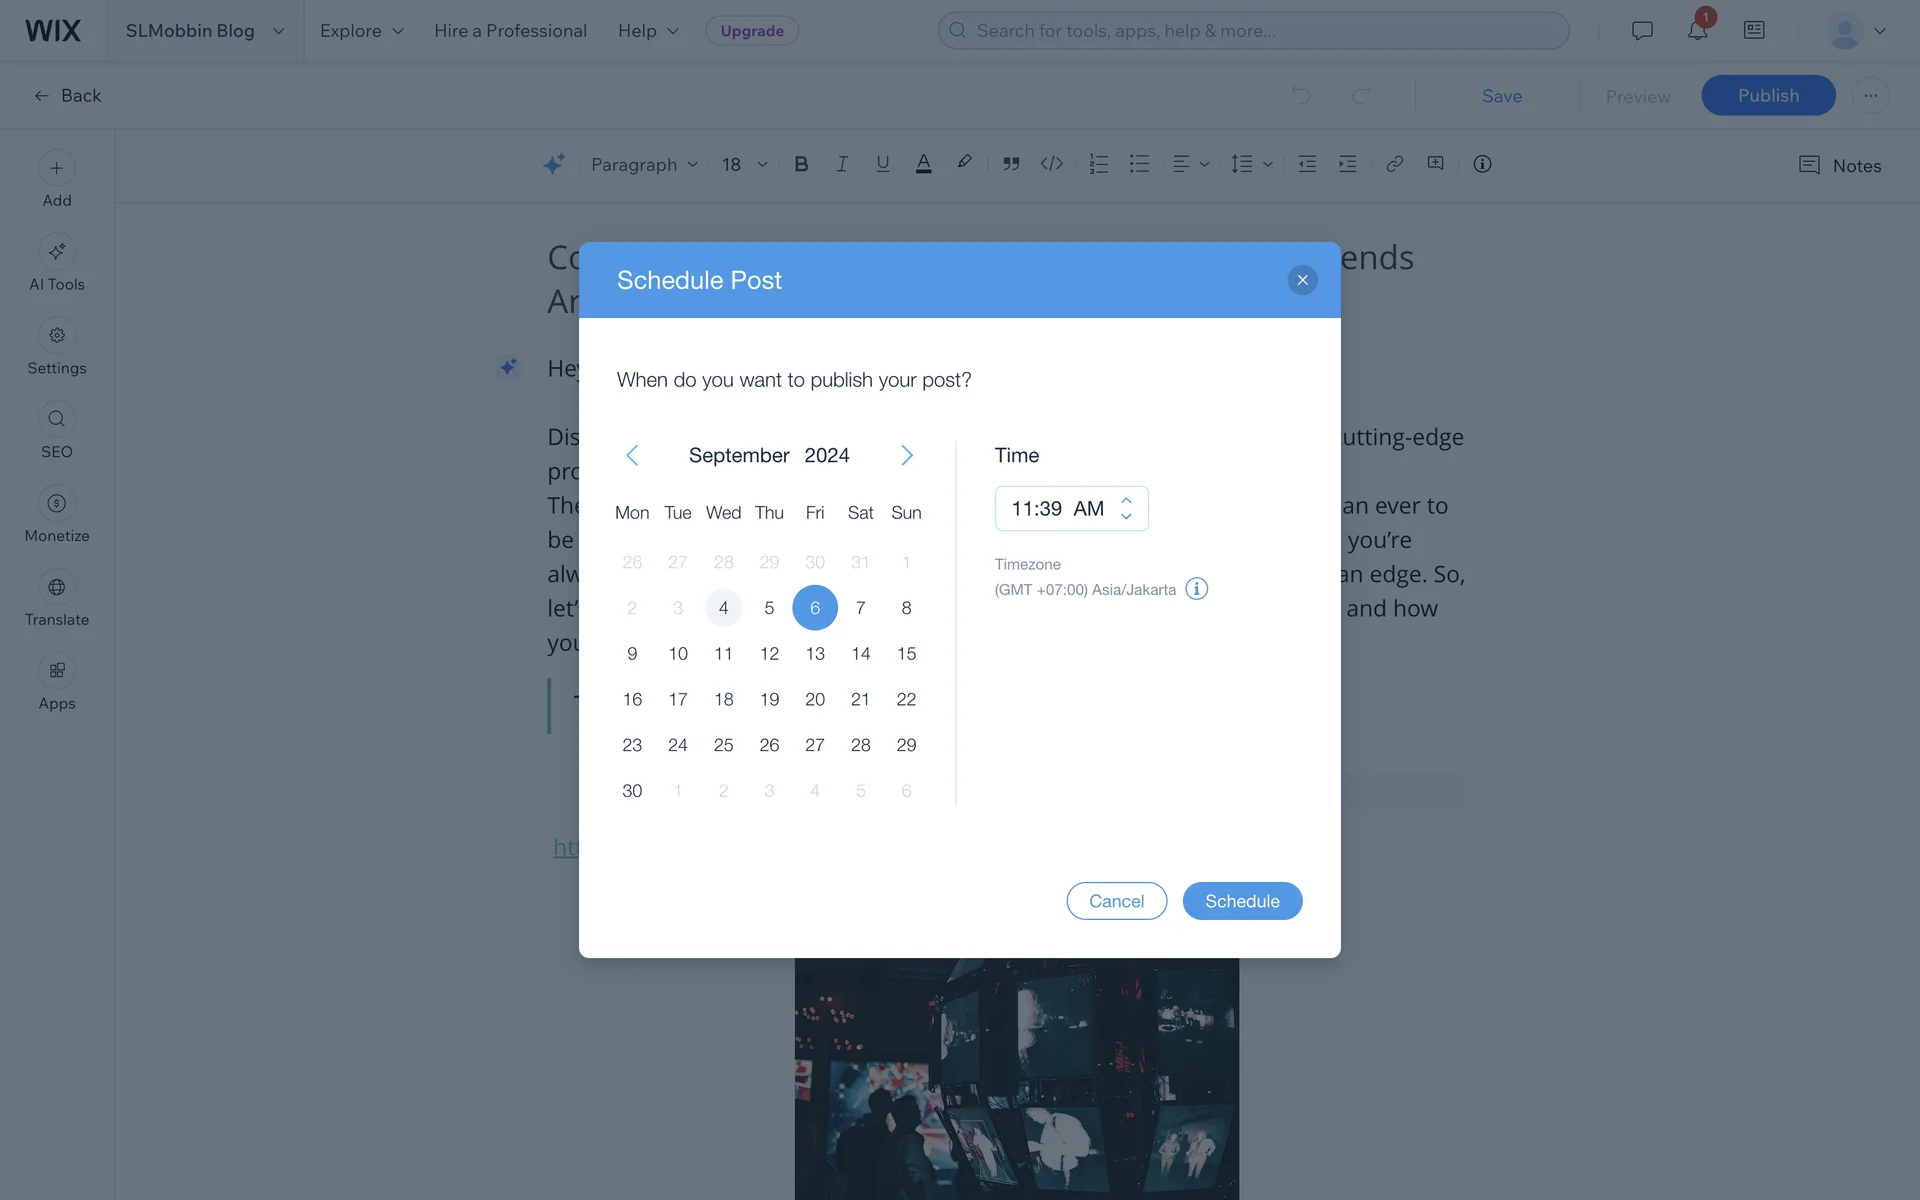Screen dimensions: 1920x1200
Task: Open the Explore menu
Action: (x=362, y=31)
